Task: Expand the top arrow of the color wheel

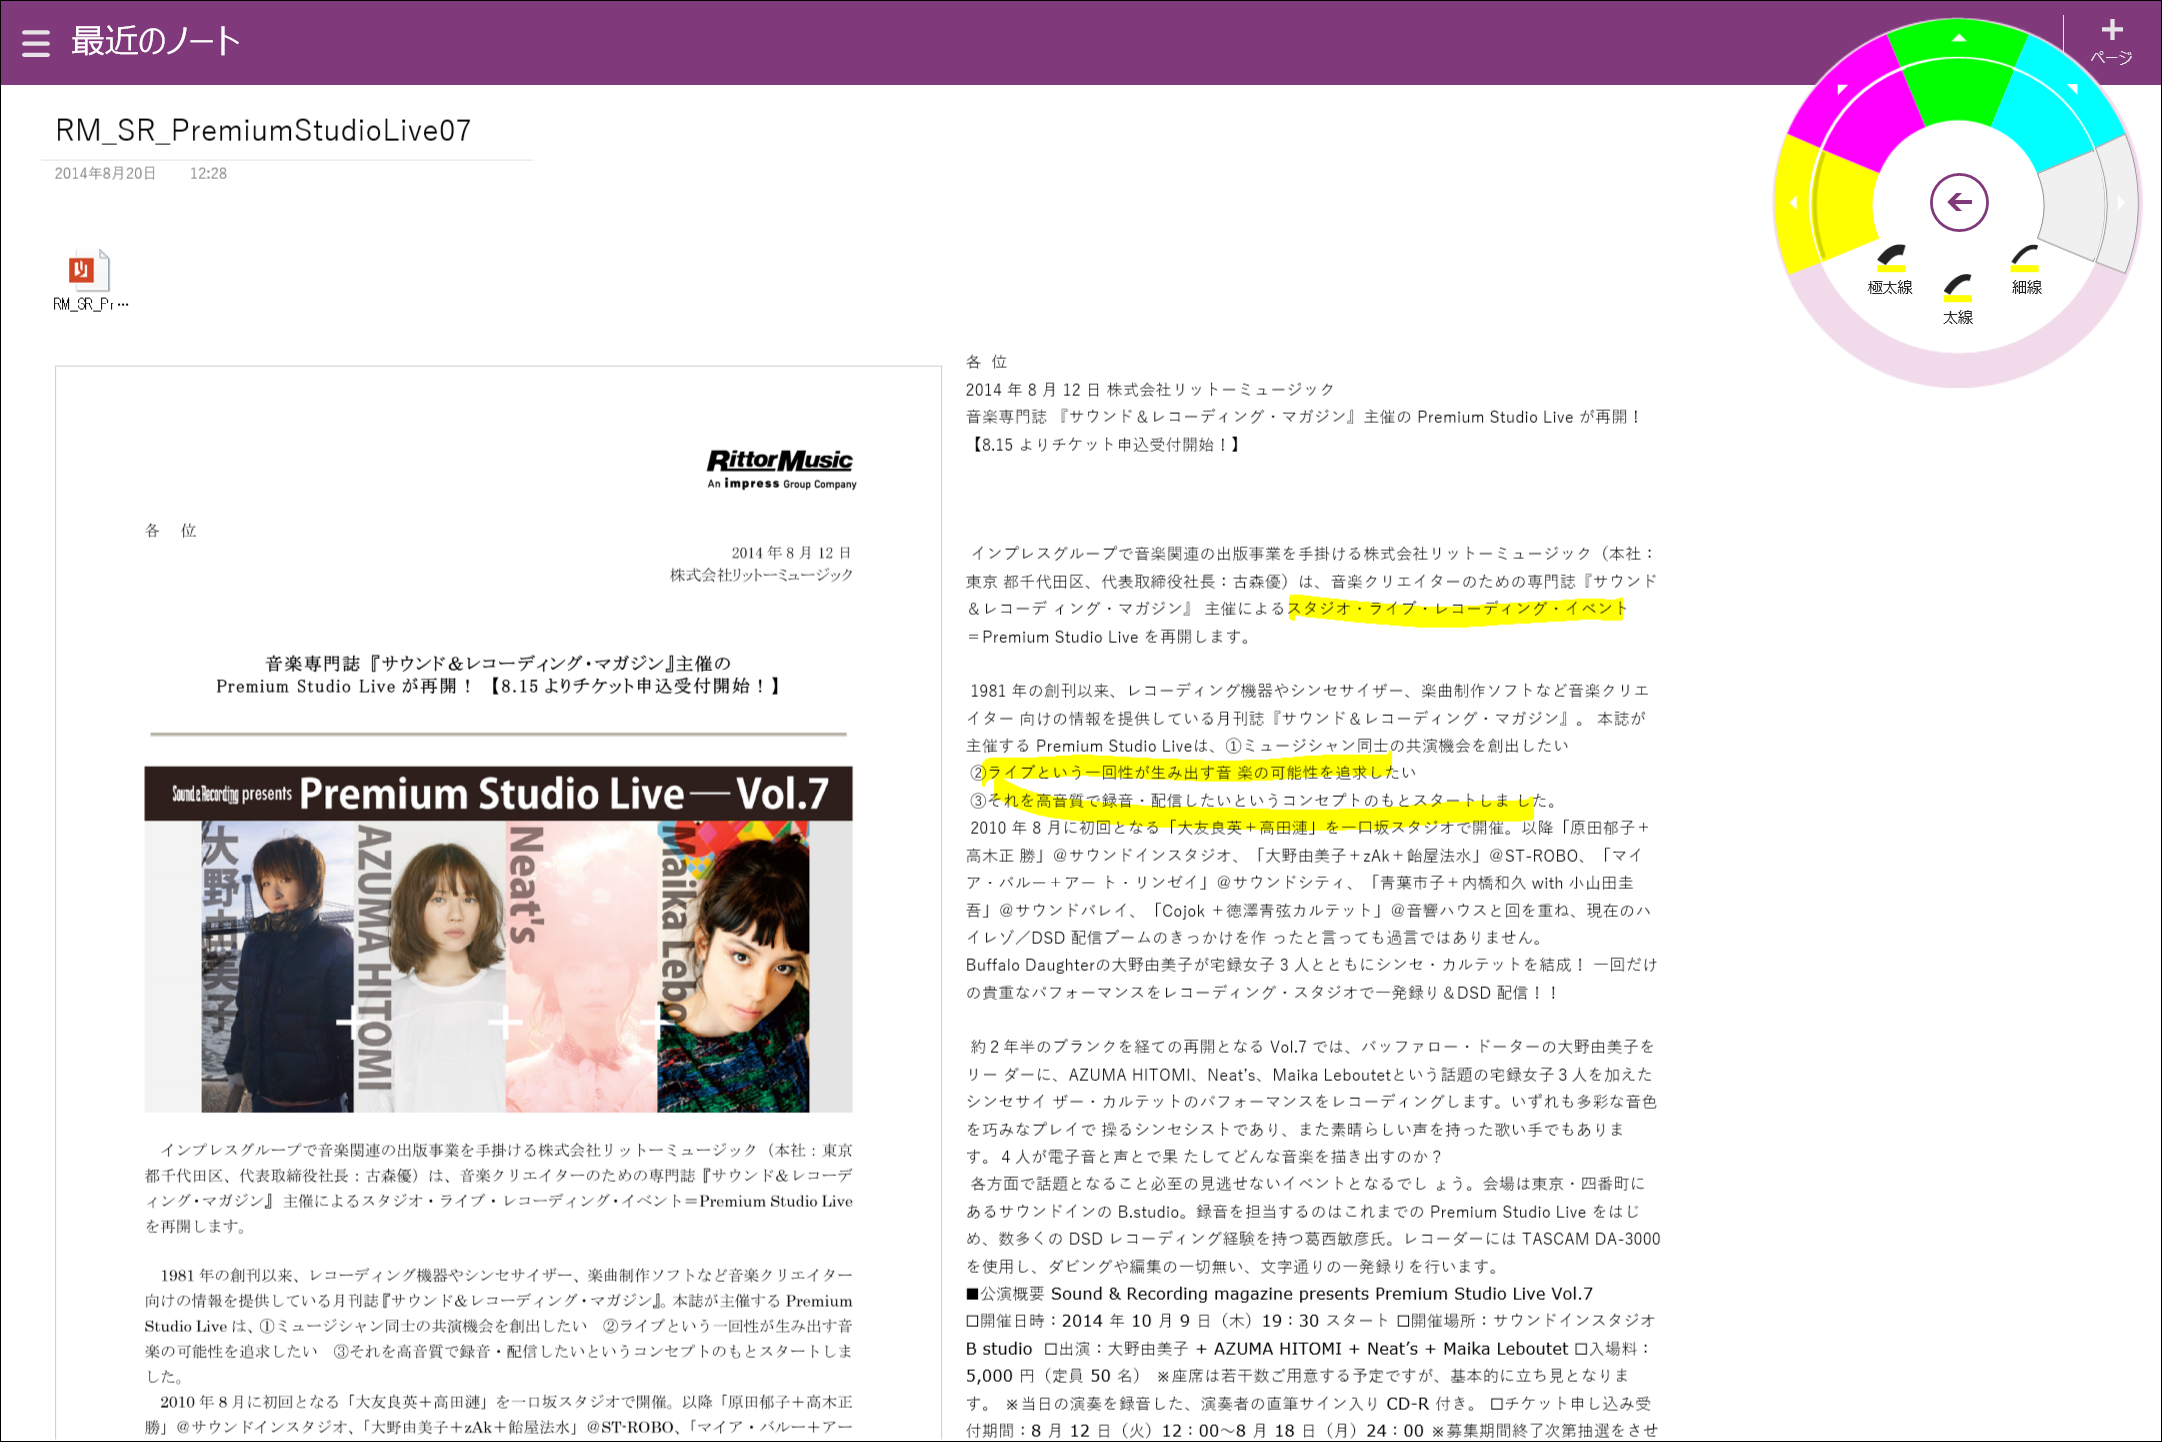Action: tap(1957, 36)
